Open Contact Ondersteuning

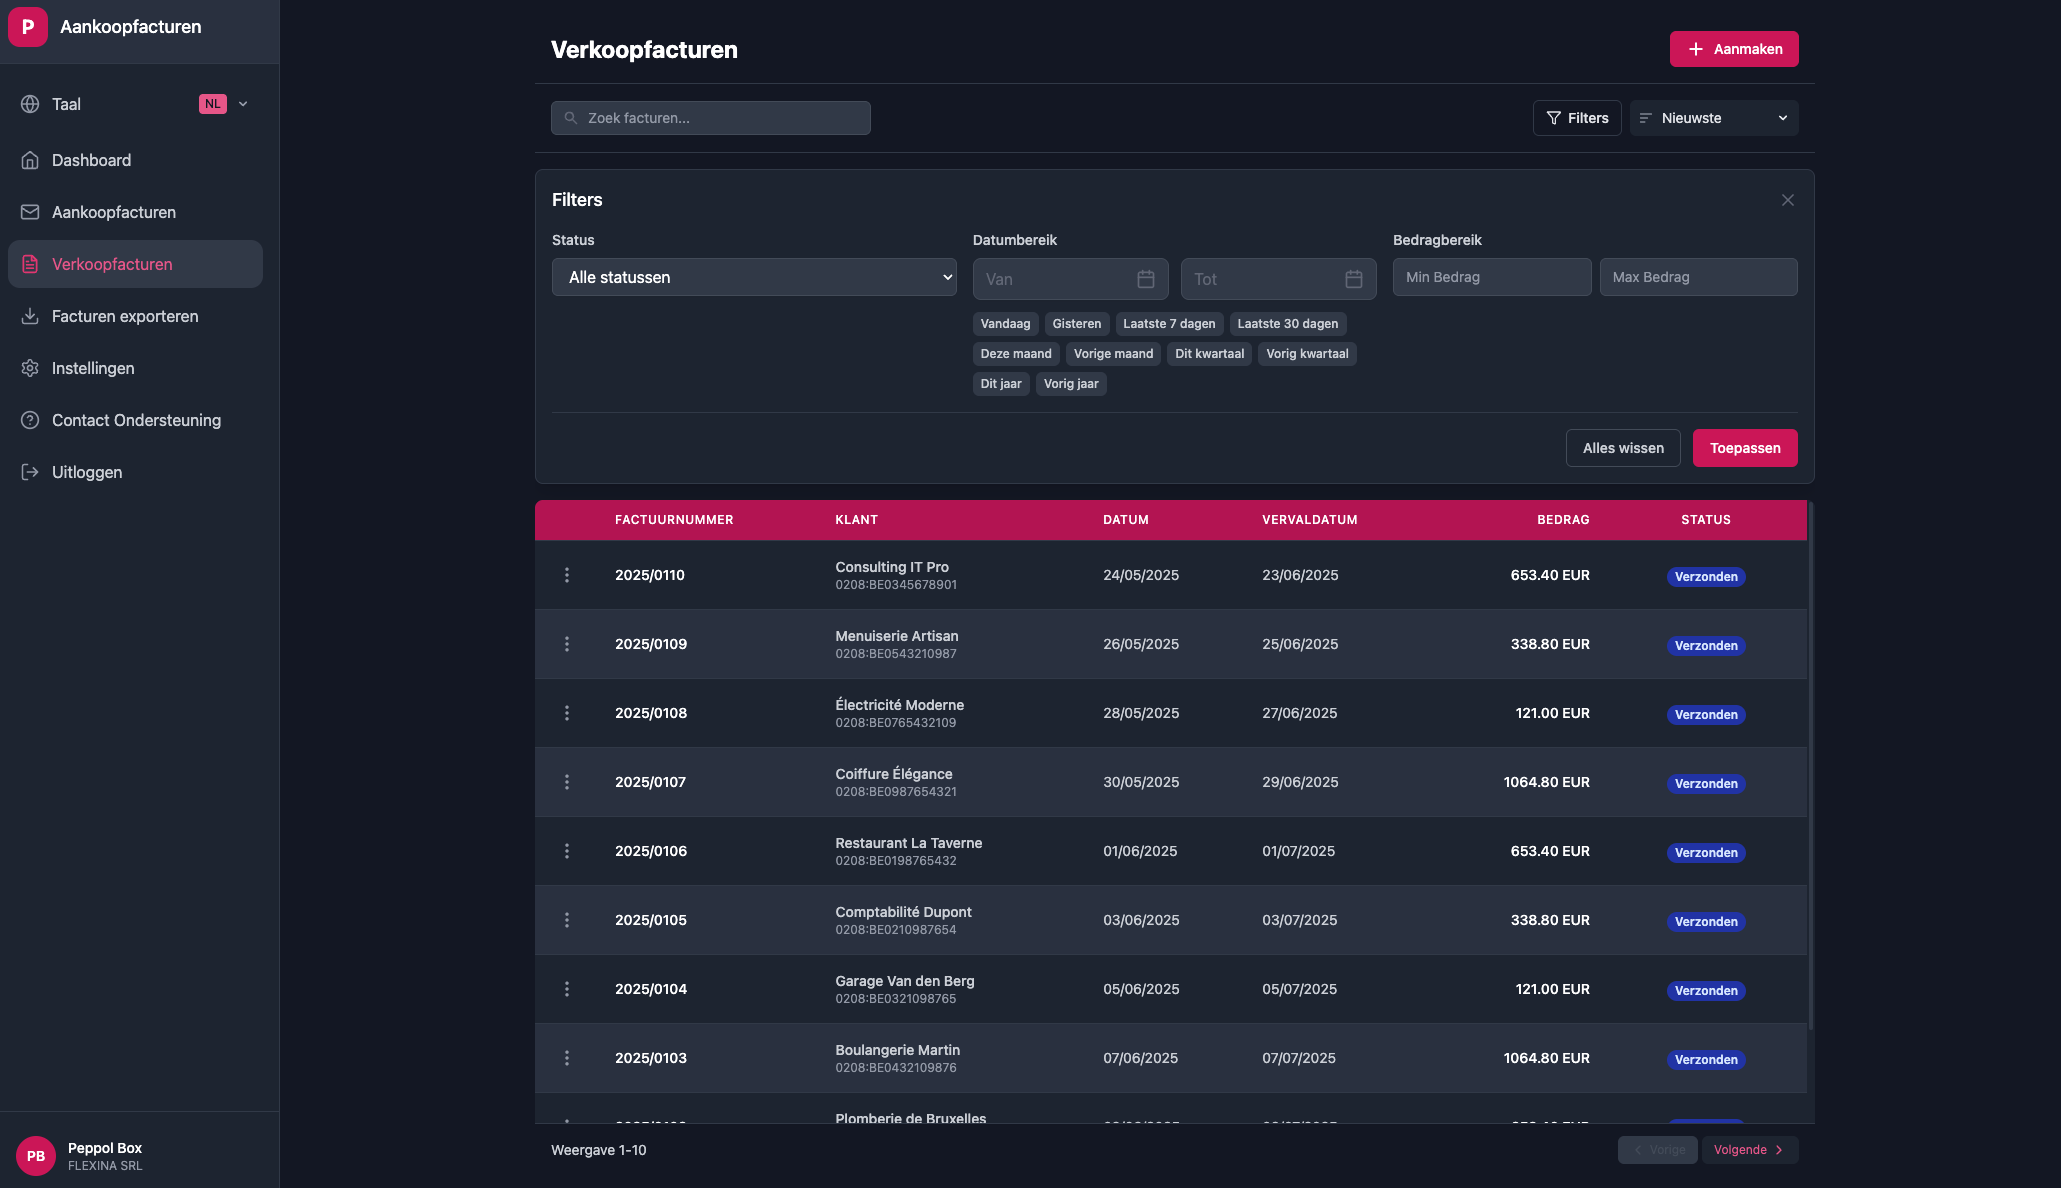(135, 420)
